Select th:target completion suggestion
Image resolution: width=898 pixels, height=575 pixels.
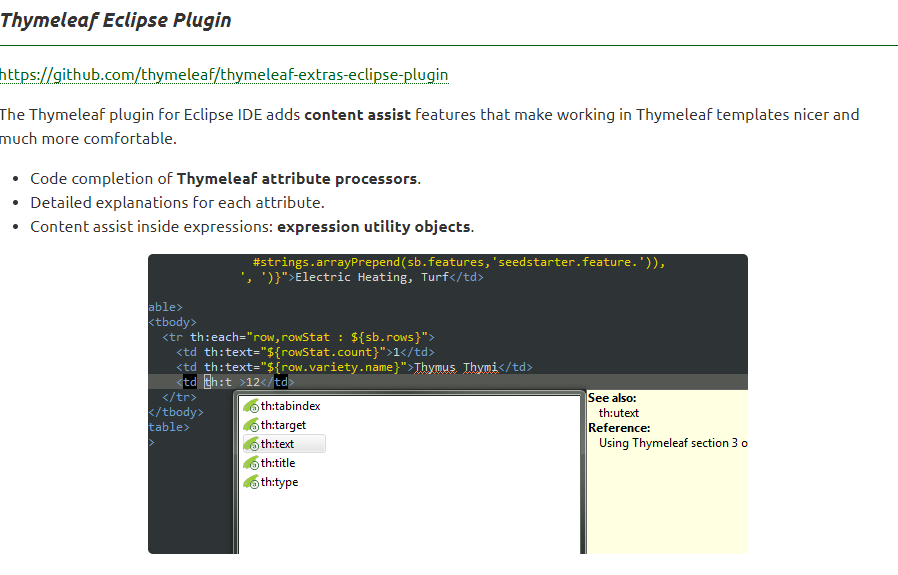283,425
